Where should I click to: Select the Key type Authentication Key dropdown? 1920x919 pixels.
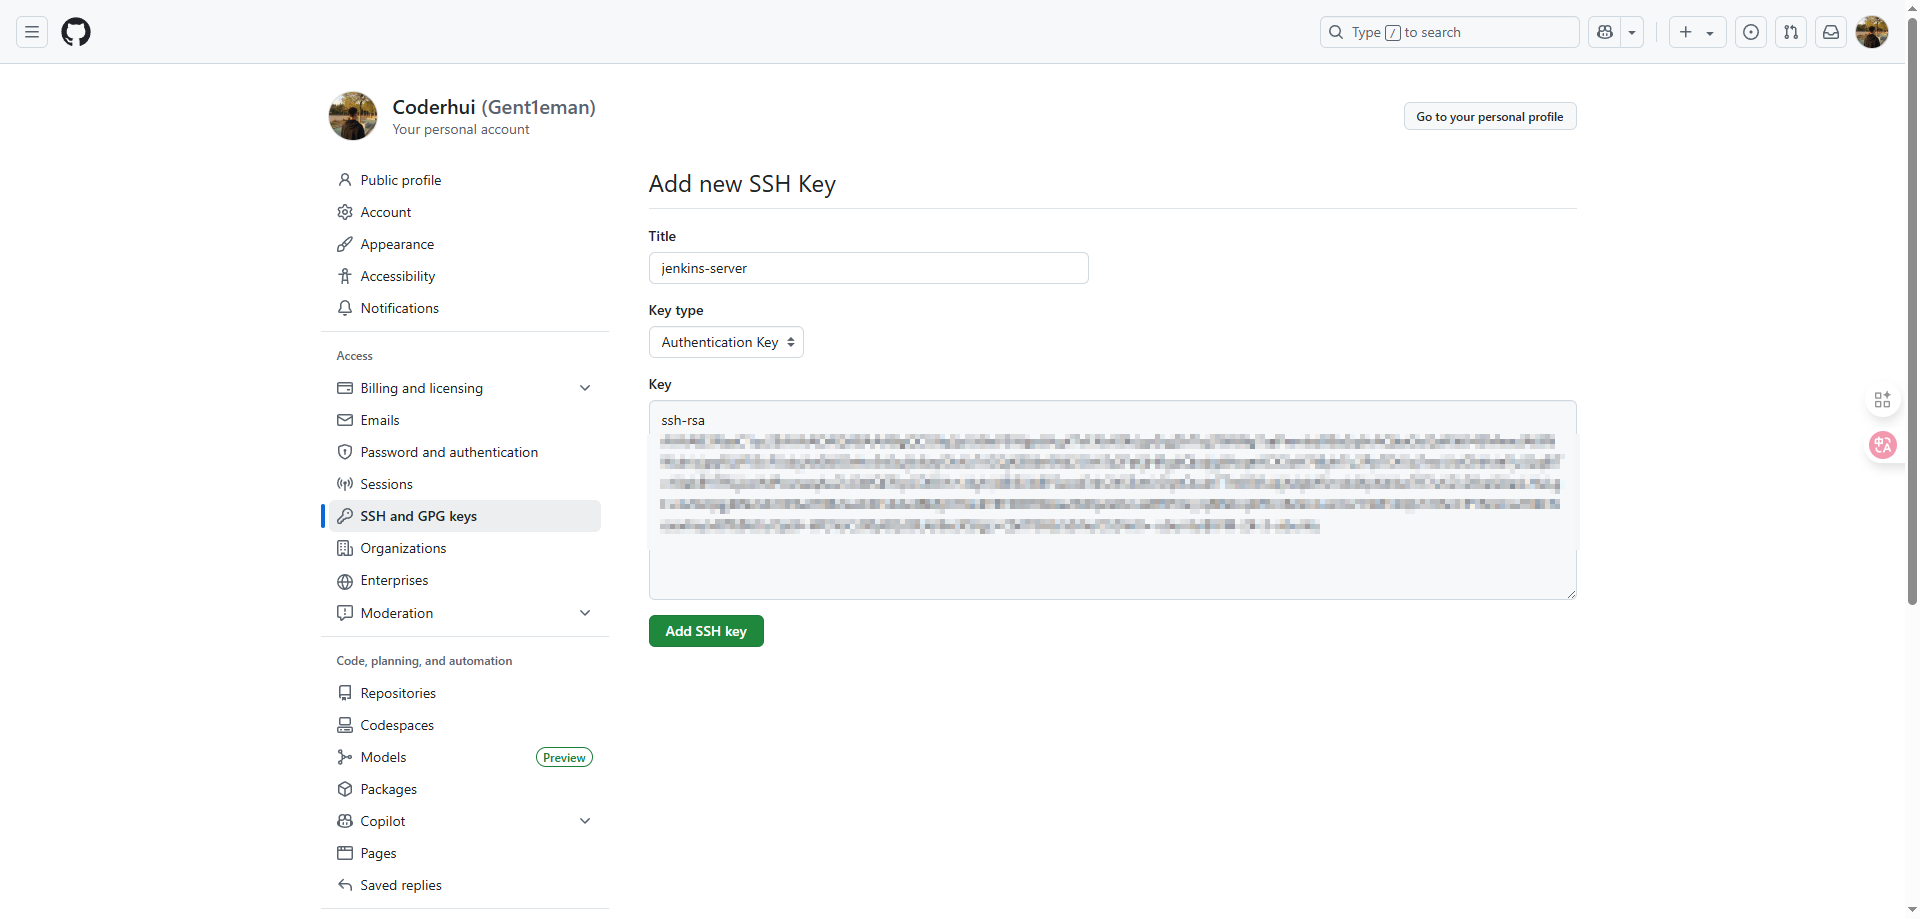(x=726, y=342)
